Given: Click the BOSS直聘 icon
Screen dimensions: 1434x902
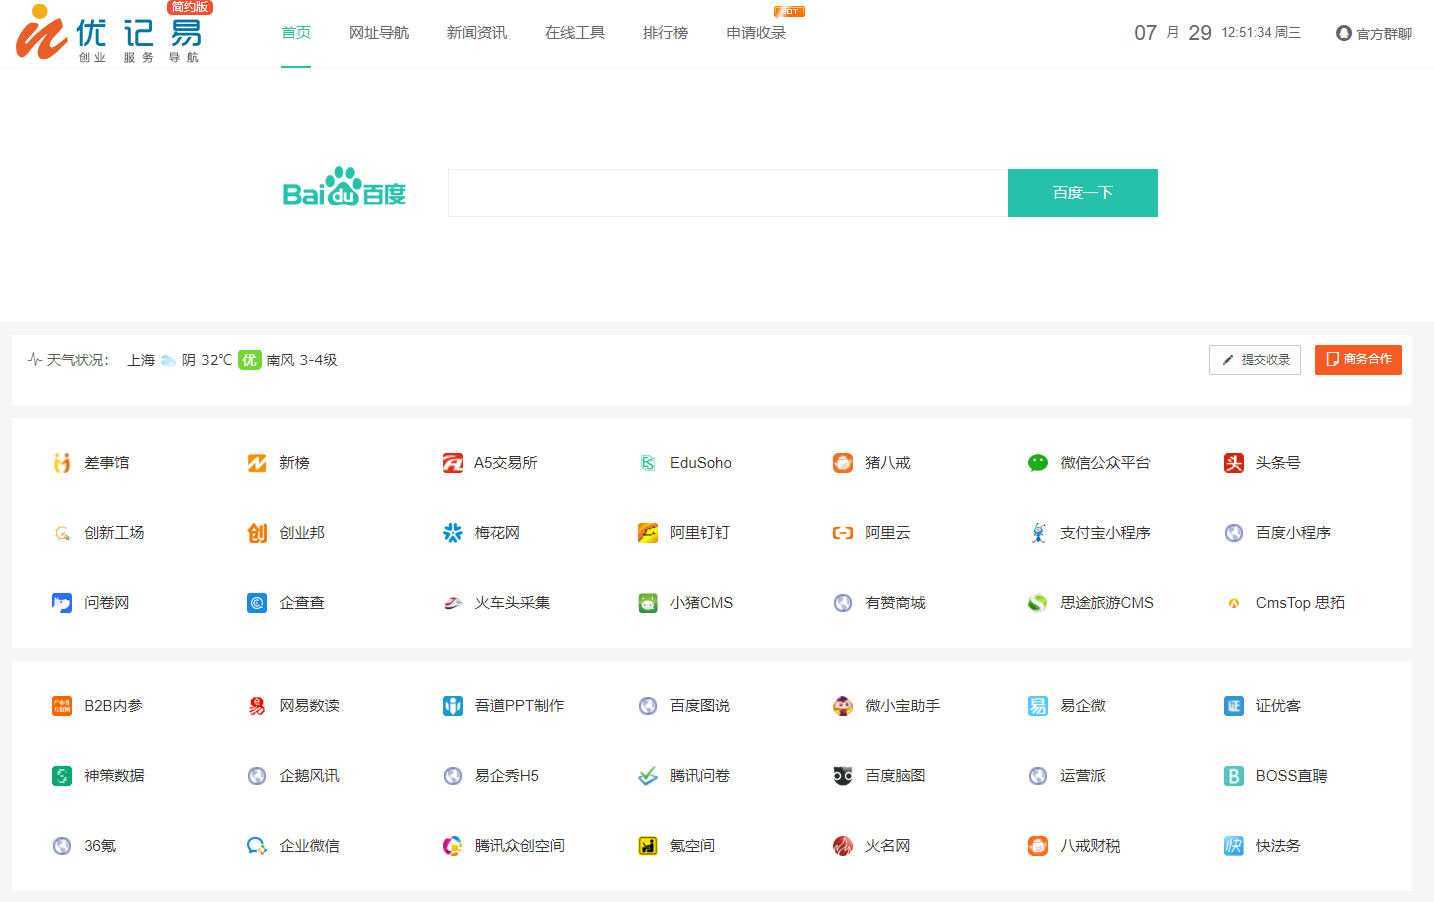Looking at the screenshot, I should [1234, 776].
